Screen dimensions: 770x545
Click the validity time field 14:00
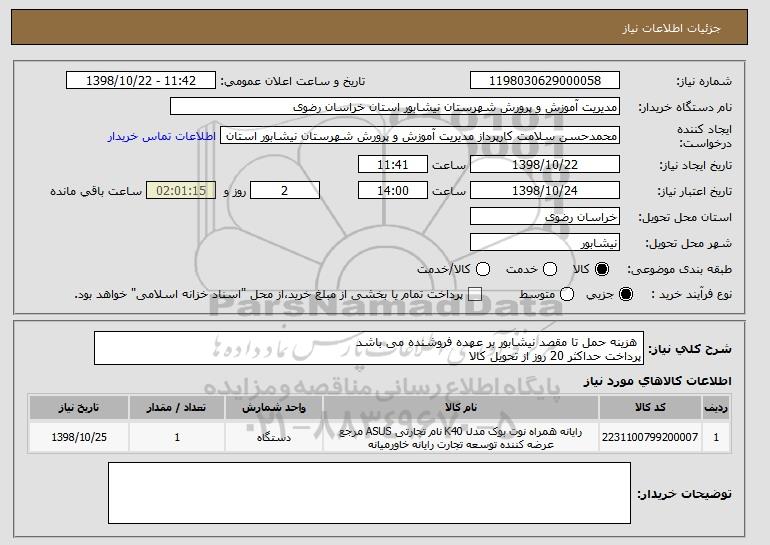(393, 191)
